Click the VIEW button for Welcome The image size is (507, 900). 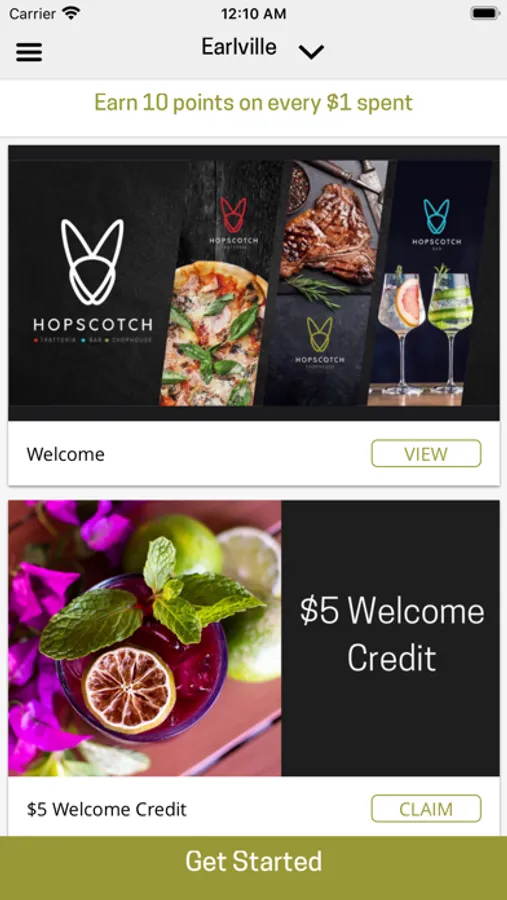coord(426,453)
